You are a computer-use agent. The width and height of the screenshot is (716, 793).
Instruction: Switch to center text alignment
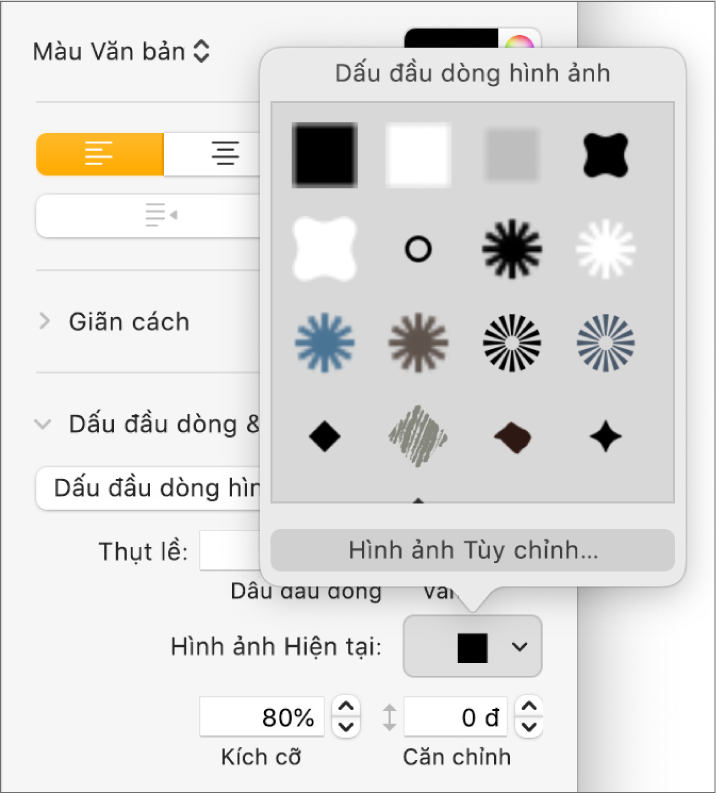(225, 155)
